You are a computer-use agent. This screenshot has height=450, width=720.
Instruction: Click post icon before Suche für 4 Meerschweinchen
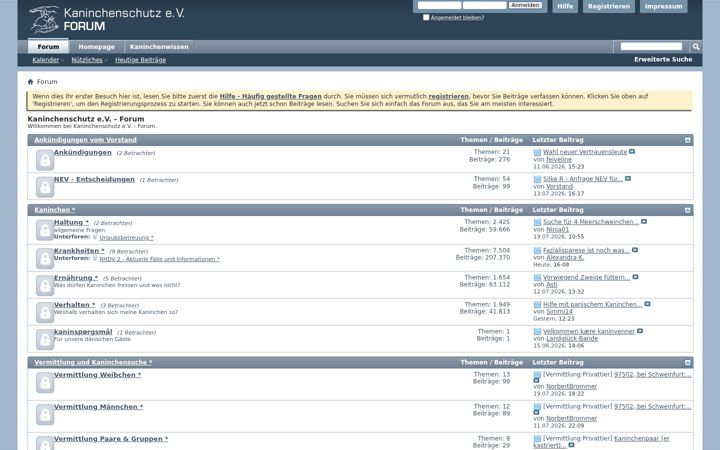click(x=537, y=222)
